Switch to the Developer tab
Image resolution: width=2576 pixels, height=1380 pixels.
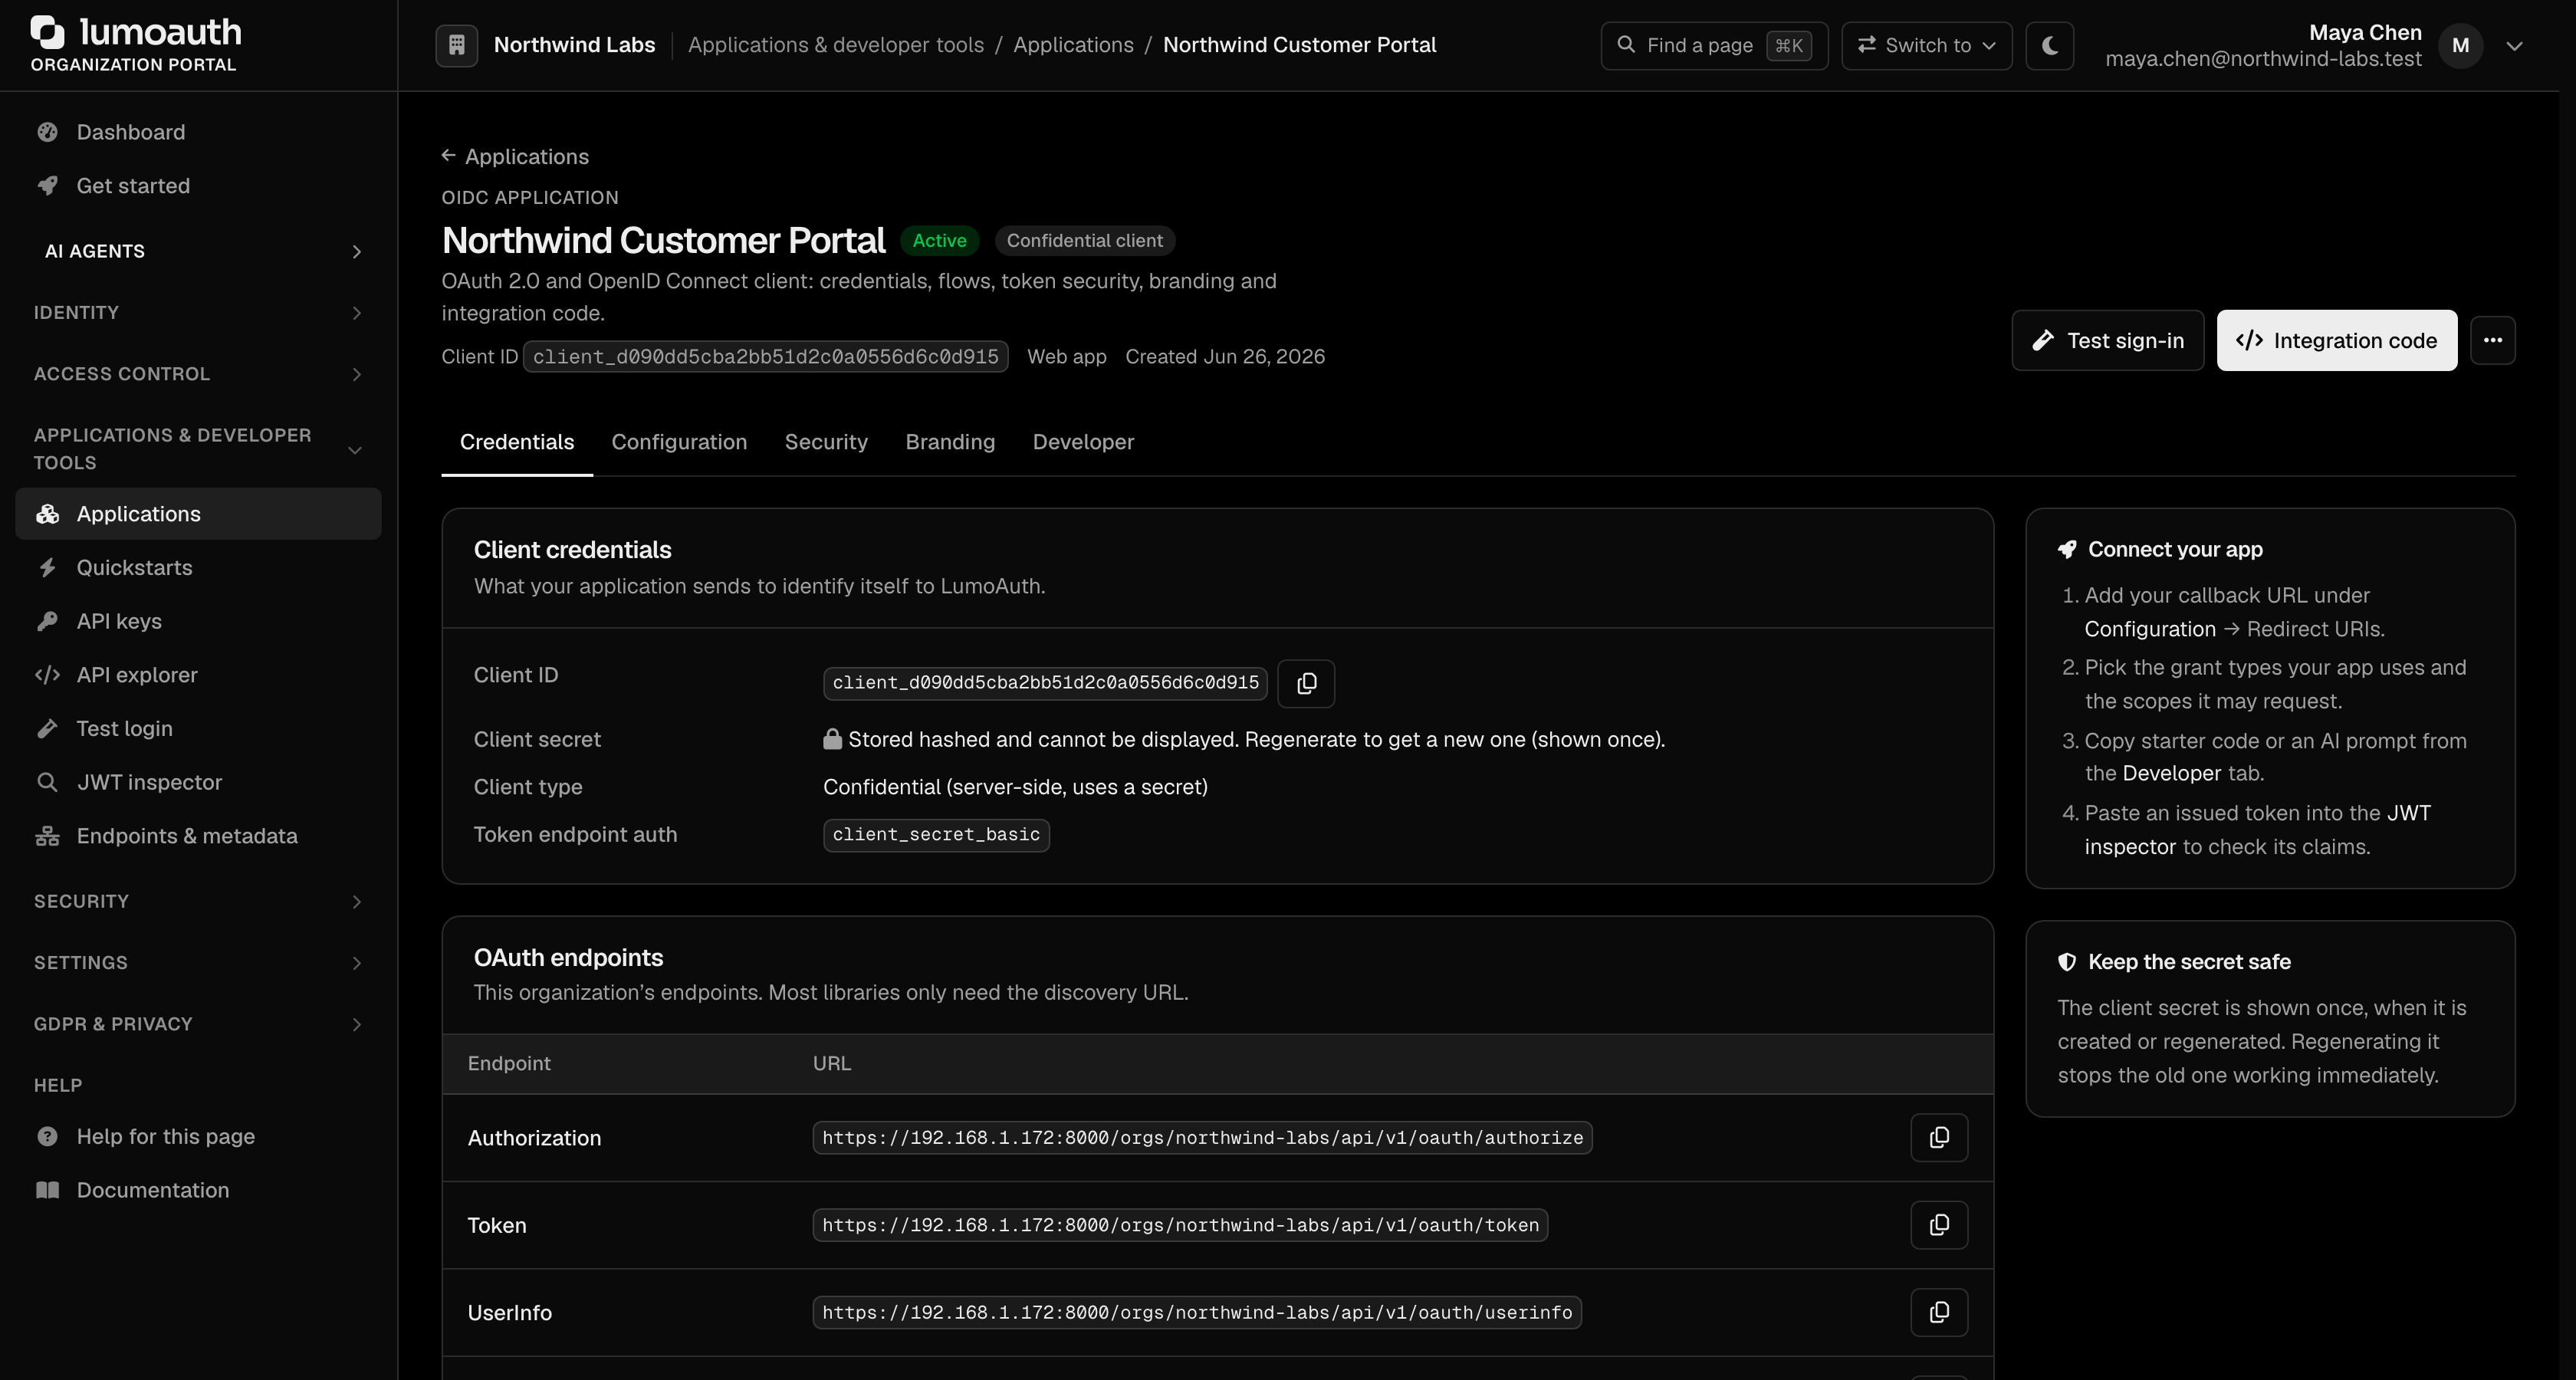(1083, 442)
